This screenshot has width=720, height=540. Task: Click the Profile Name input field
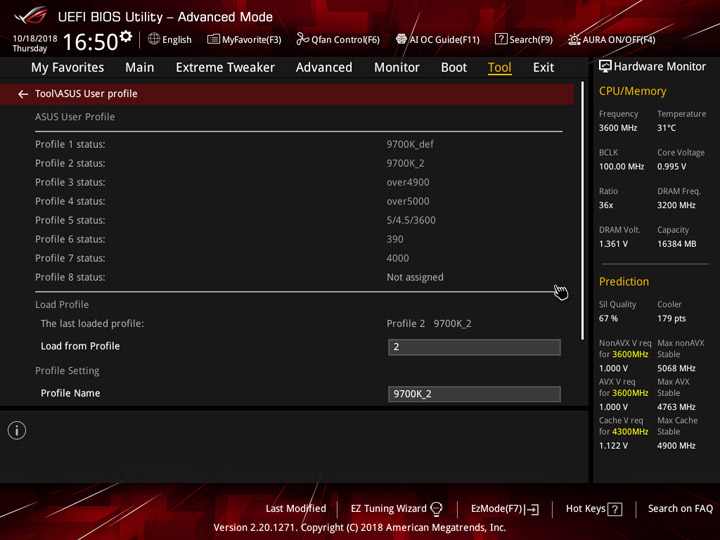tap(474, 394)
